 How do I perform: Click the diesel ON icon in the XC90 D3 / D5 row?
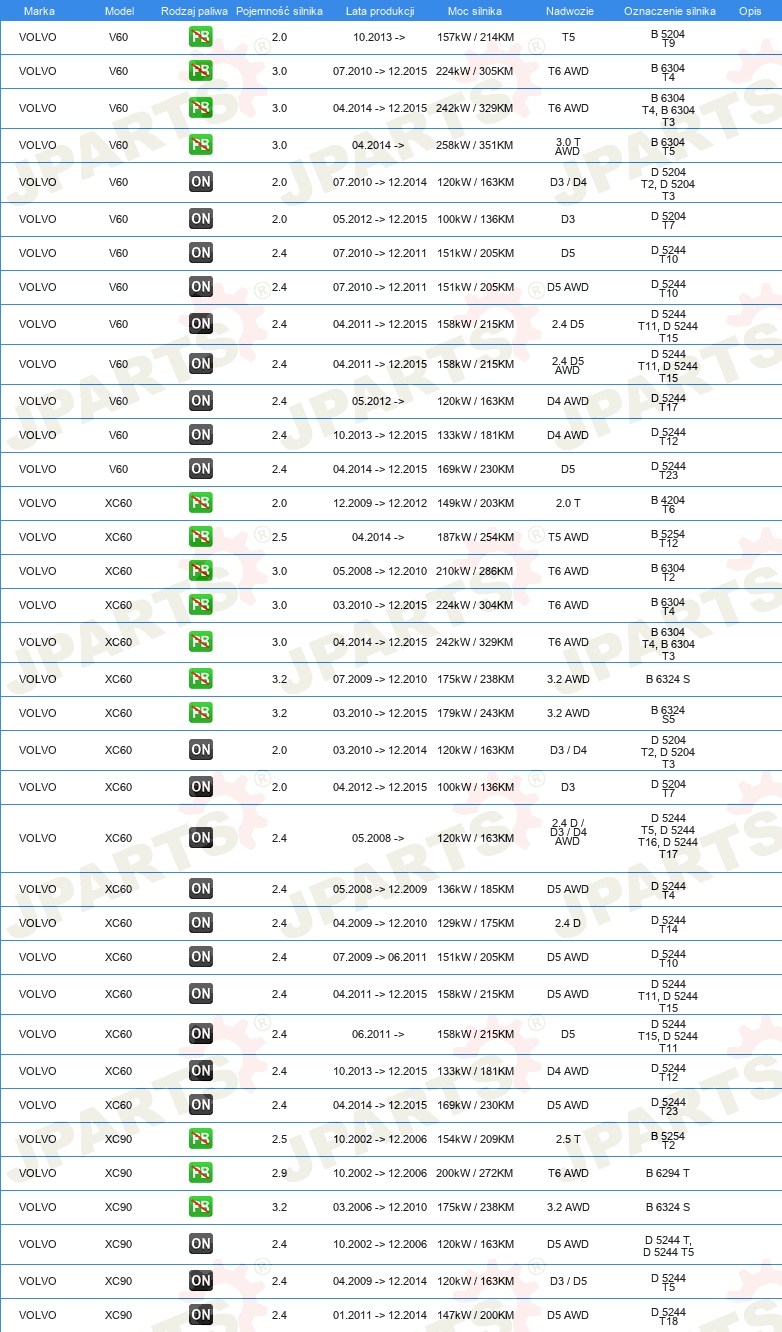[201, 1281]
